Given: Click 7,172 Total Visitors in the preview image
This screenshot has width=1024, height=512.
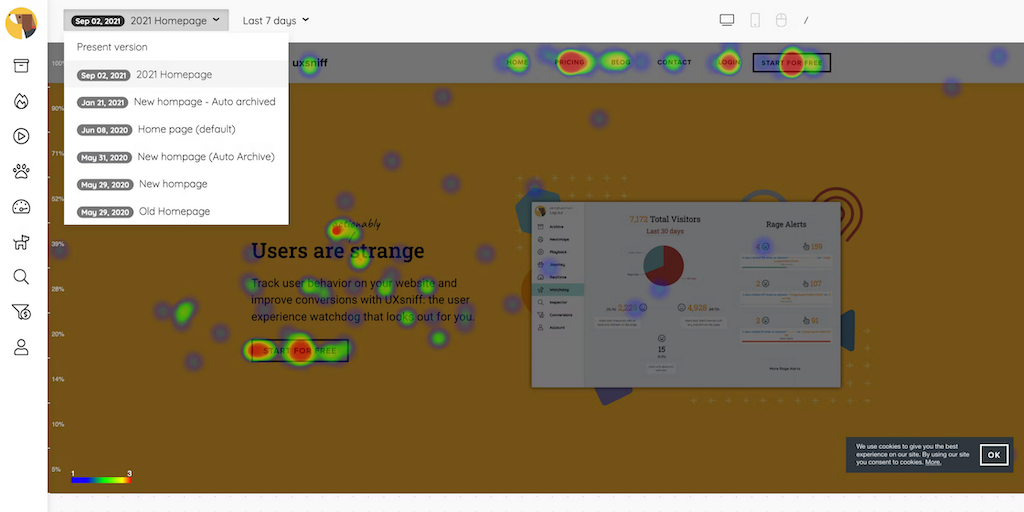Looking at the screenshot, I should coord(665,219).
